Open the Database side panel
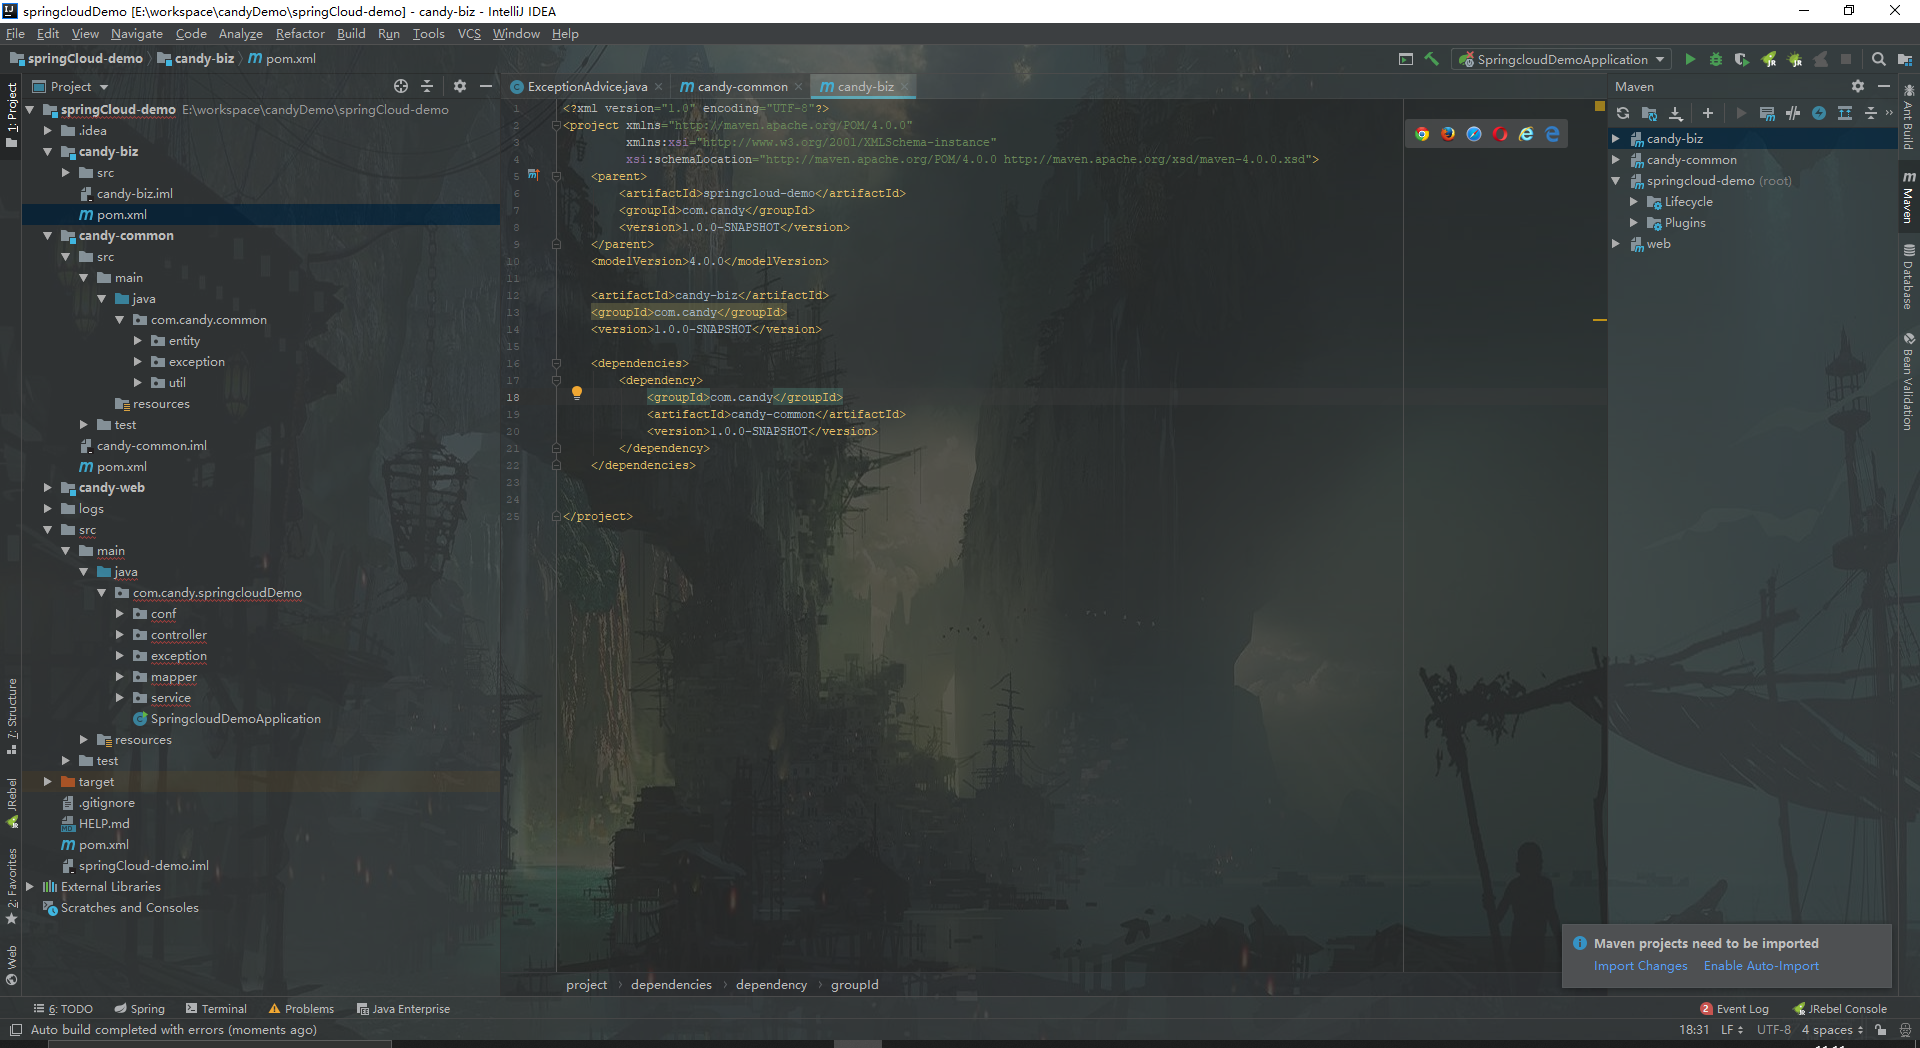 point(1908,276)
